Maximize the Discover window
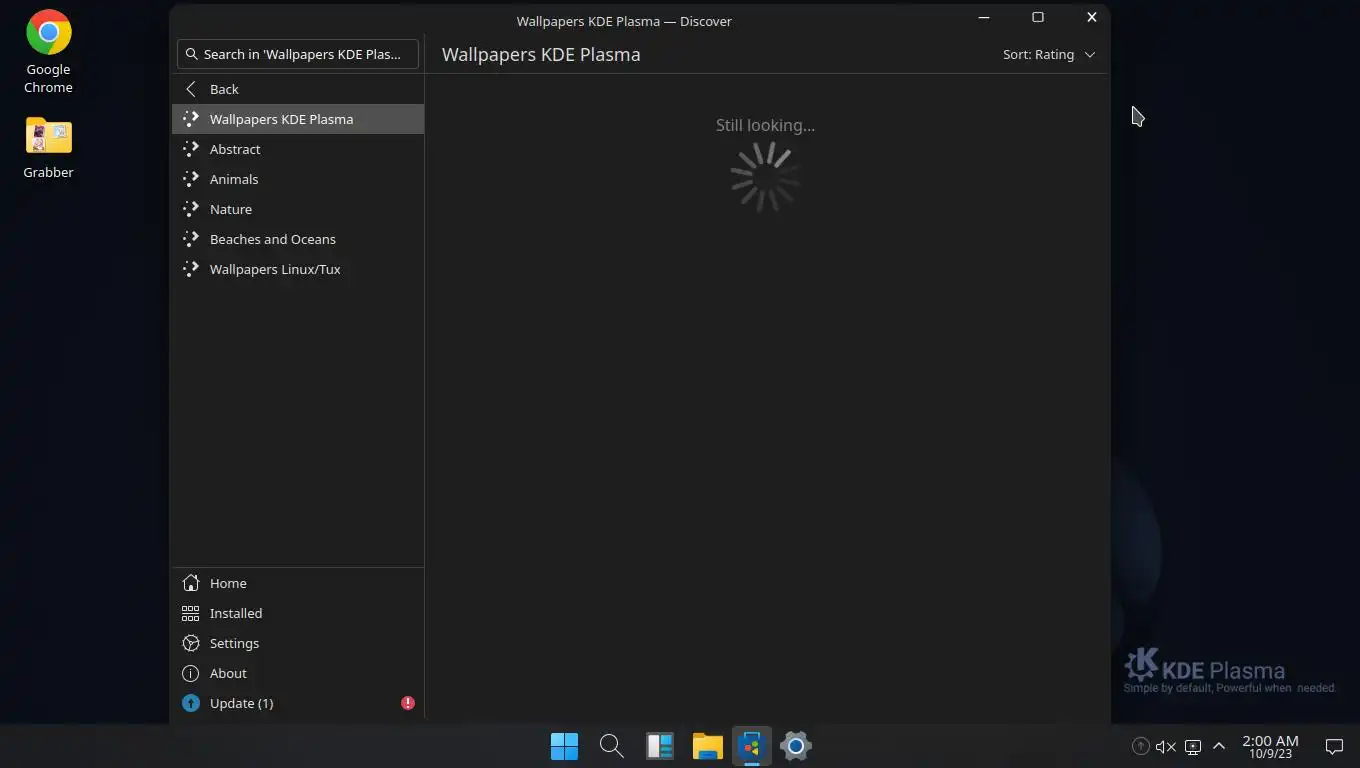This screenshot has width=1360, height=768. [1038, 18]
